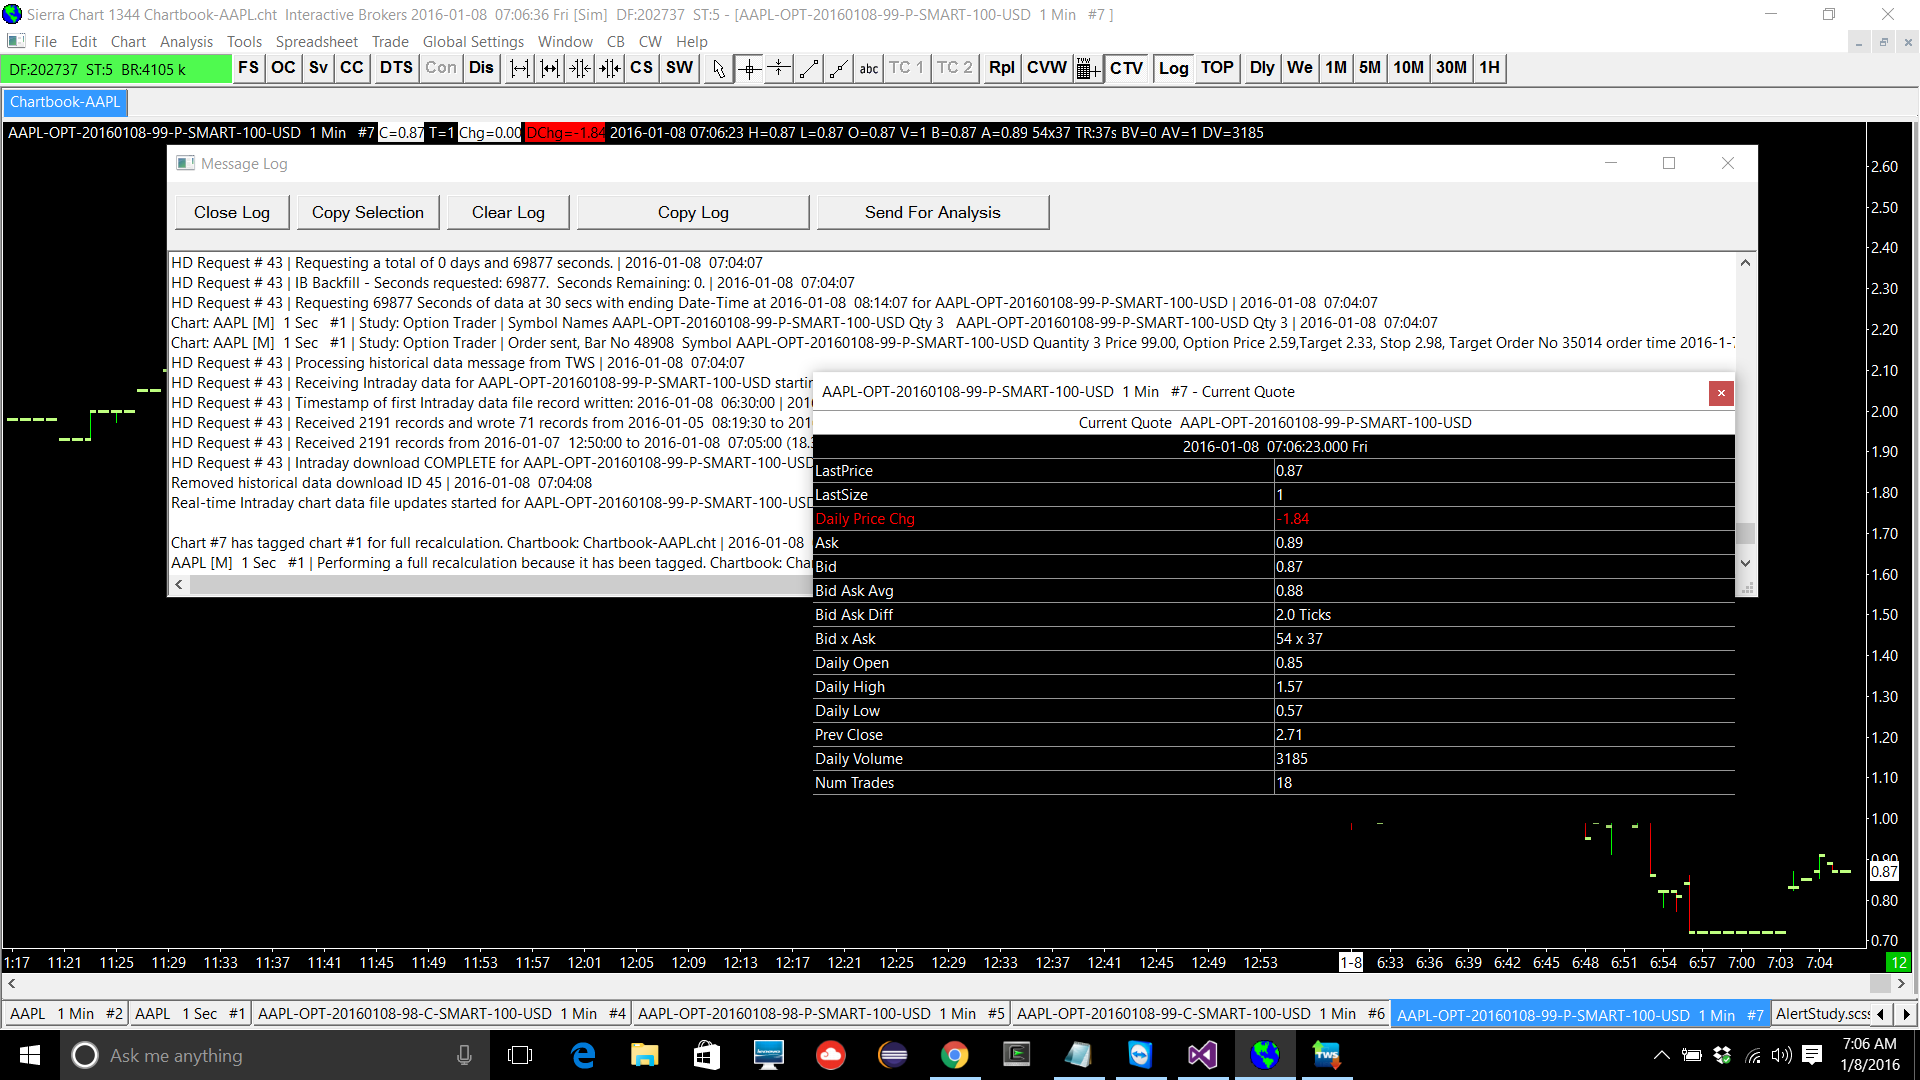This screenshot has height=1080, width=1920.
Task: Click Clear Log button
Action: [x=508, y=212]
